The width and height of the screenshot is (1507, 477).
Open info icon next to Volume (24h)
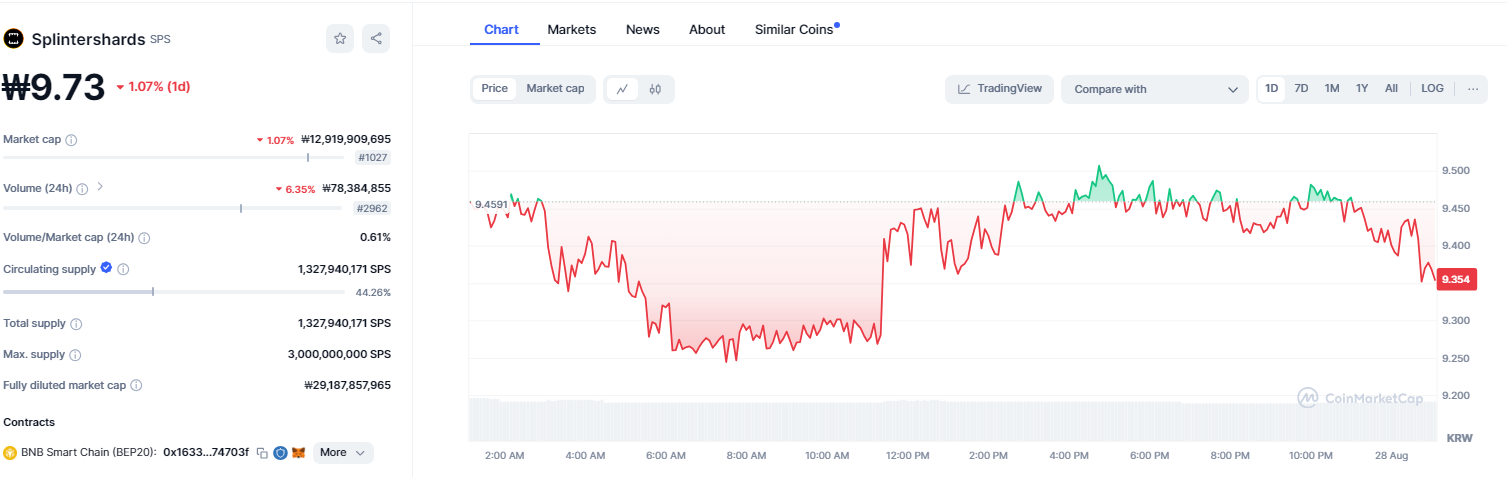point(82,189)
